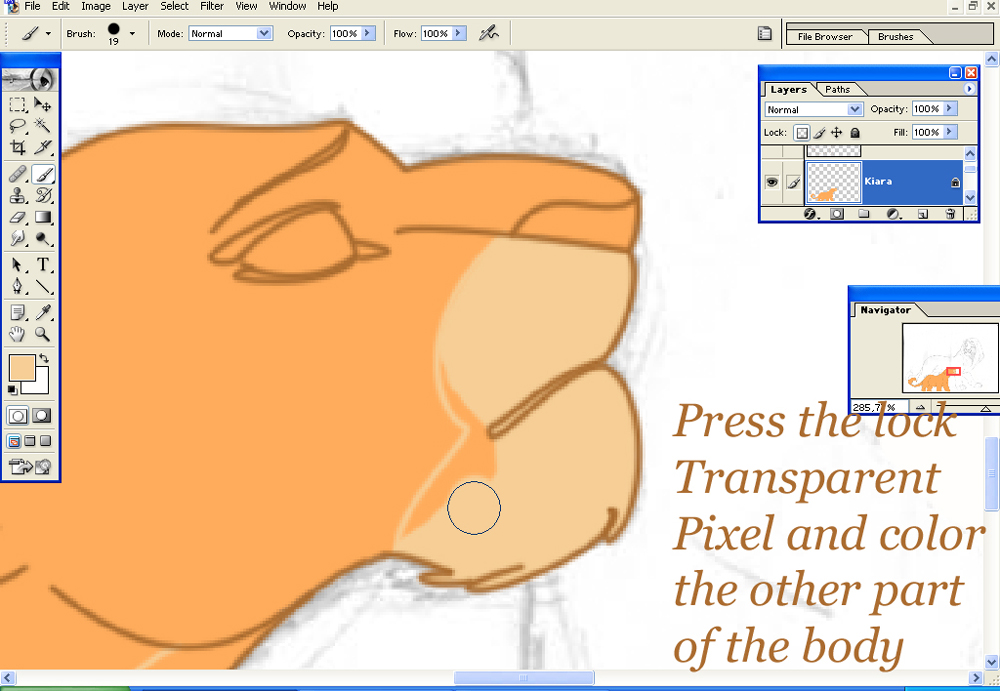Click the background color swatch
Viewport: 1000px width, 691px height.
click(x=41, y=385)
